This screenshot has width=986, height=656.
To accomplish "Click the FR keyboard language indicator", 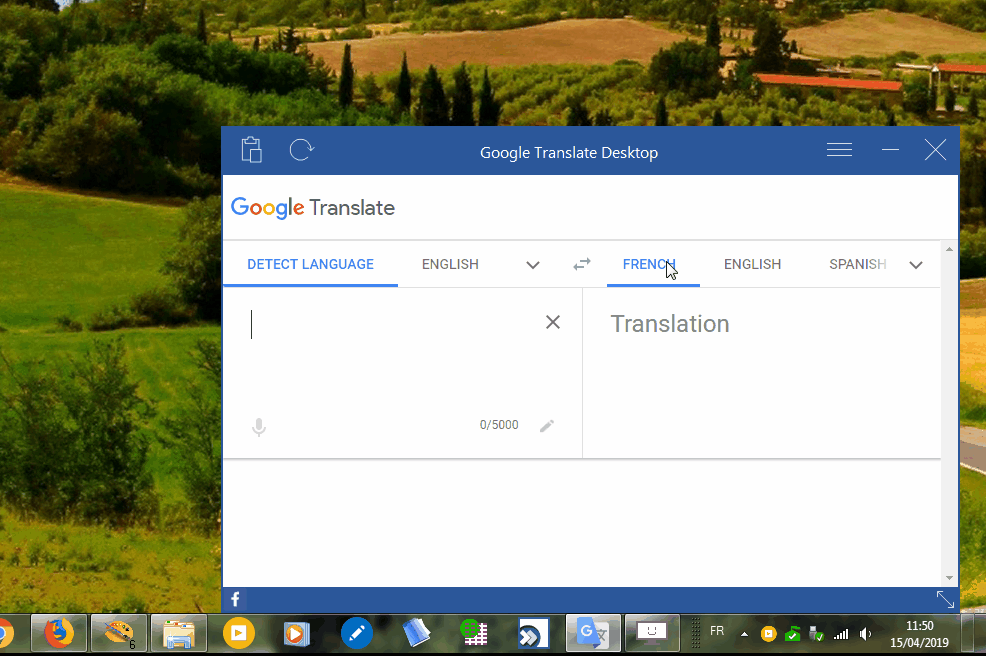I will 717,631.
